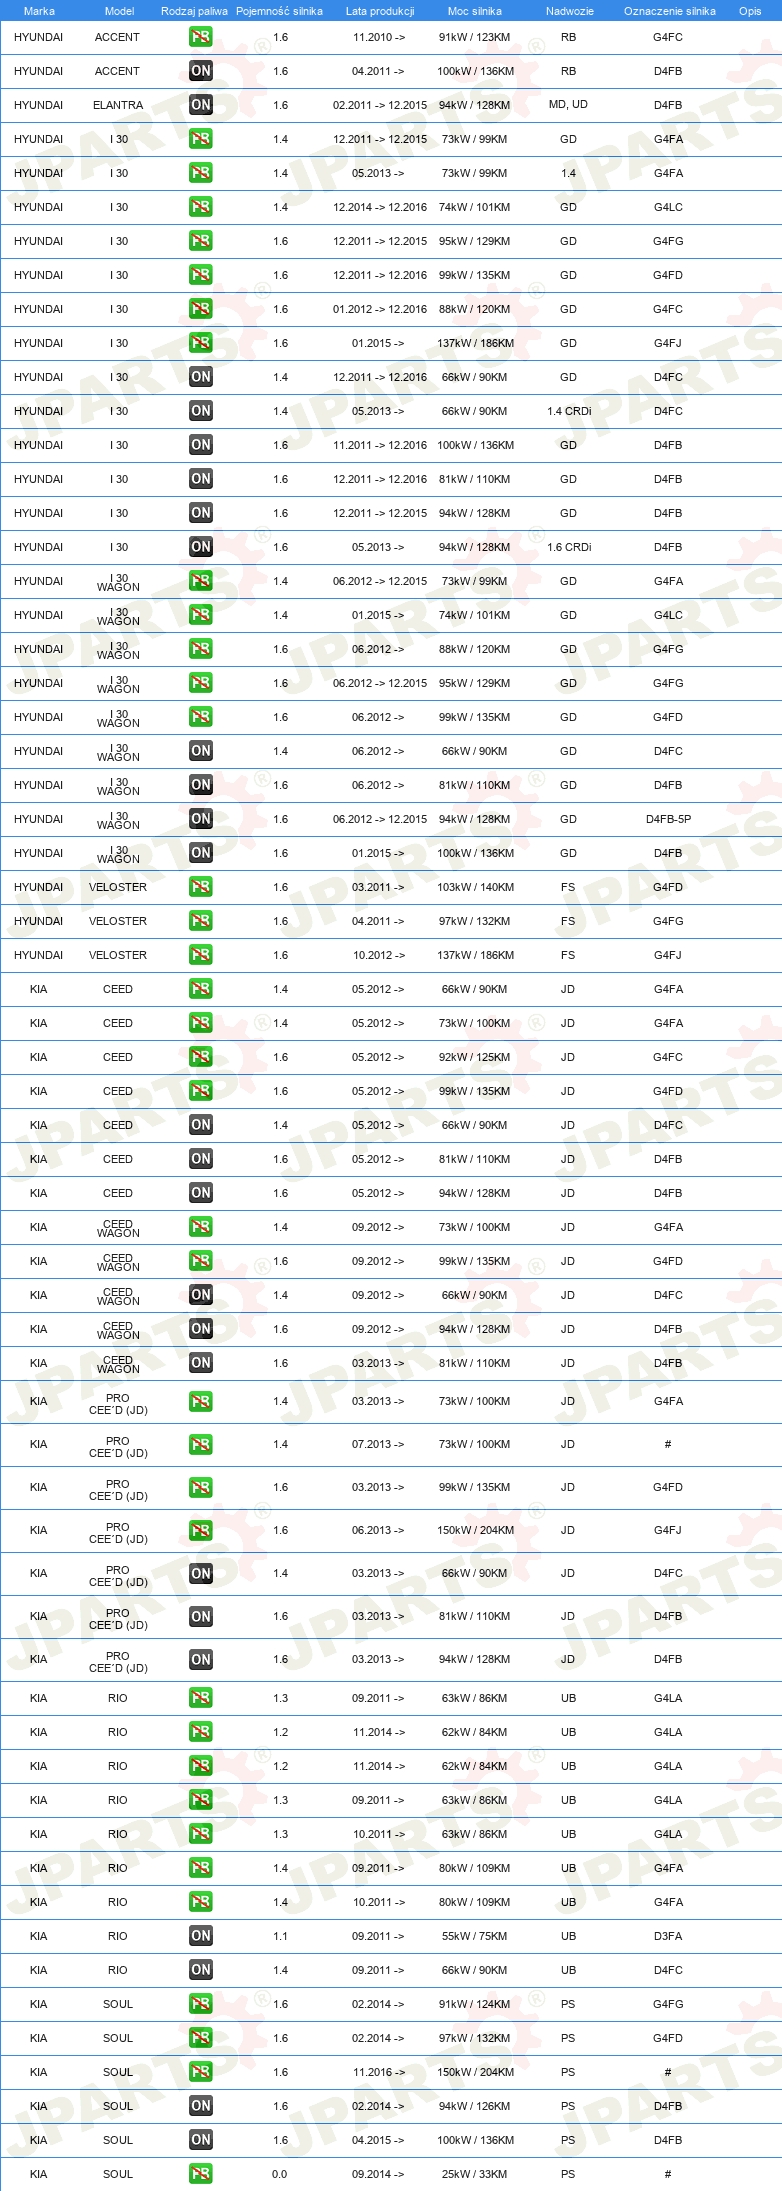Screen dimensions: 782x2191
Task: Select the 10.2012 -> production date cell
Action: click(x=379, y=955)
